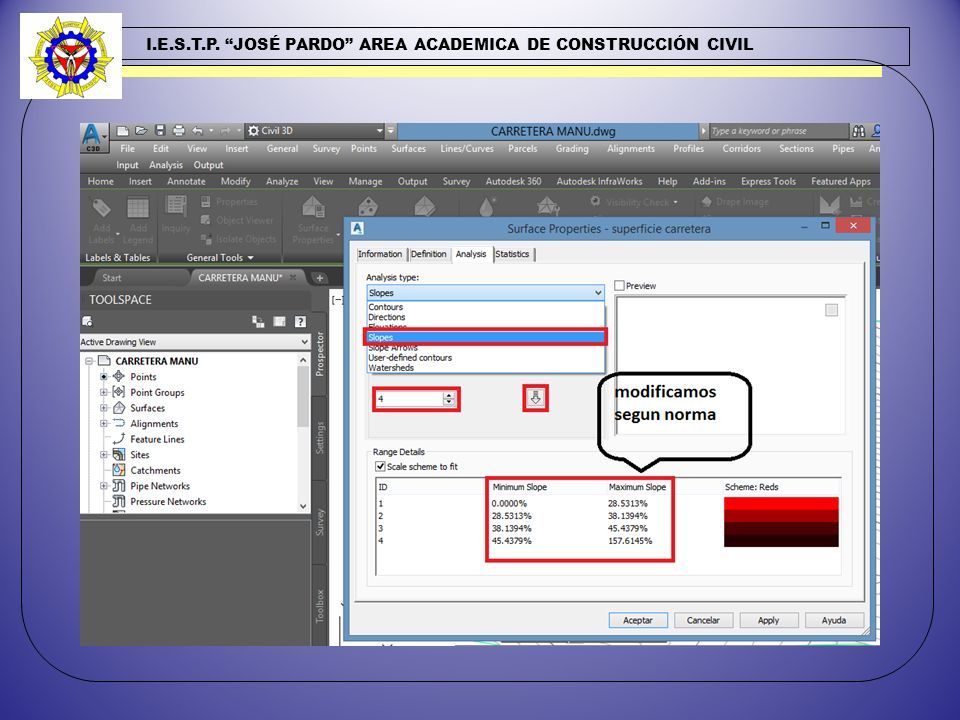Enable the Preview checkbox
960x720 pixels.
point(620,286)
